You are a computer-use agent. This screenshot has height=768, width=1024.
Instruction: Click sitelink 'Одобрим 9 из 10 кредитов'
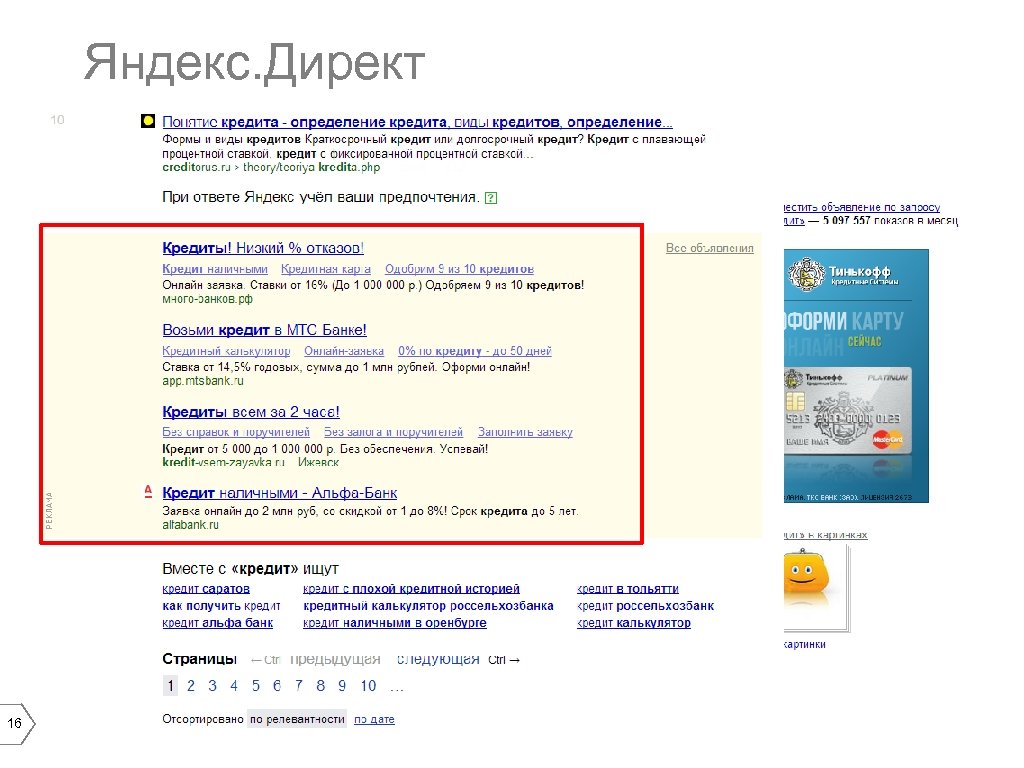459,269
